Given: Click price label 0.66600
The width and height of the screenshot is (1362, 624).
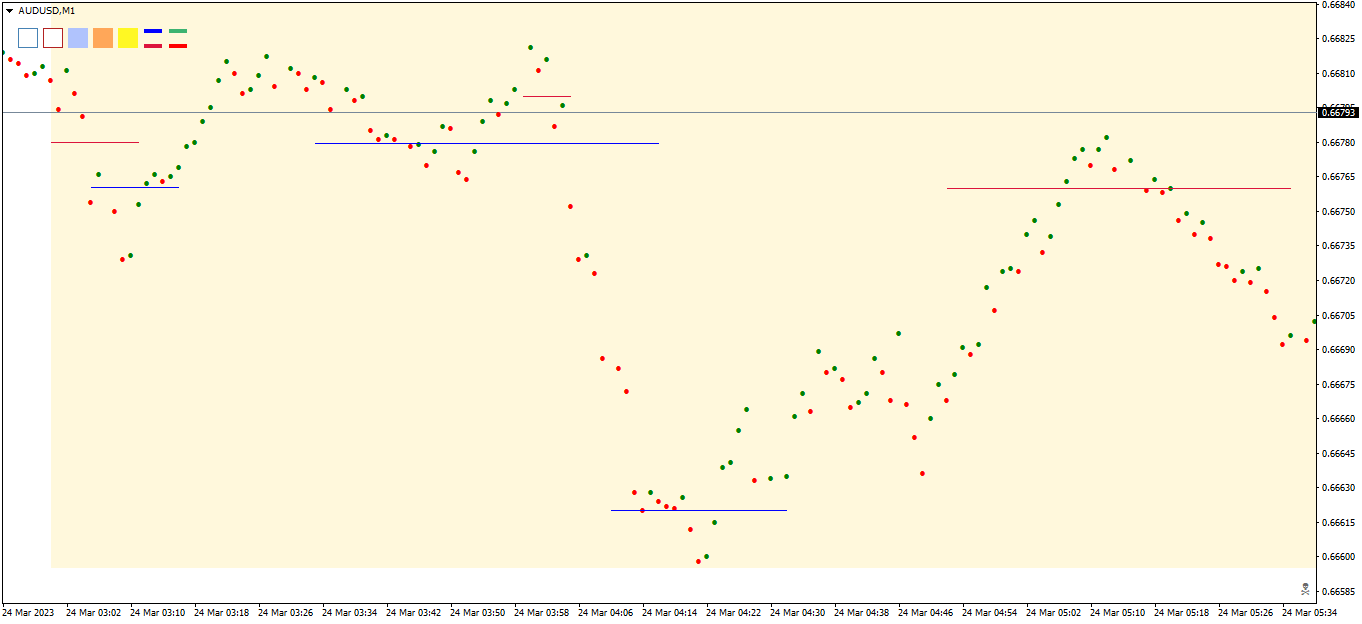Looking at the screenshot, I should click(1338, 557).
